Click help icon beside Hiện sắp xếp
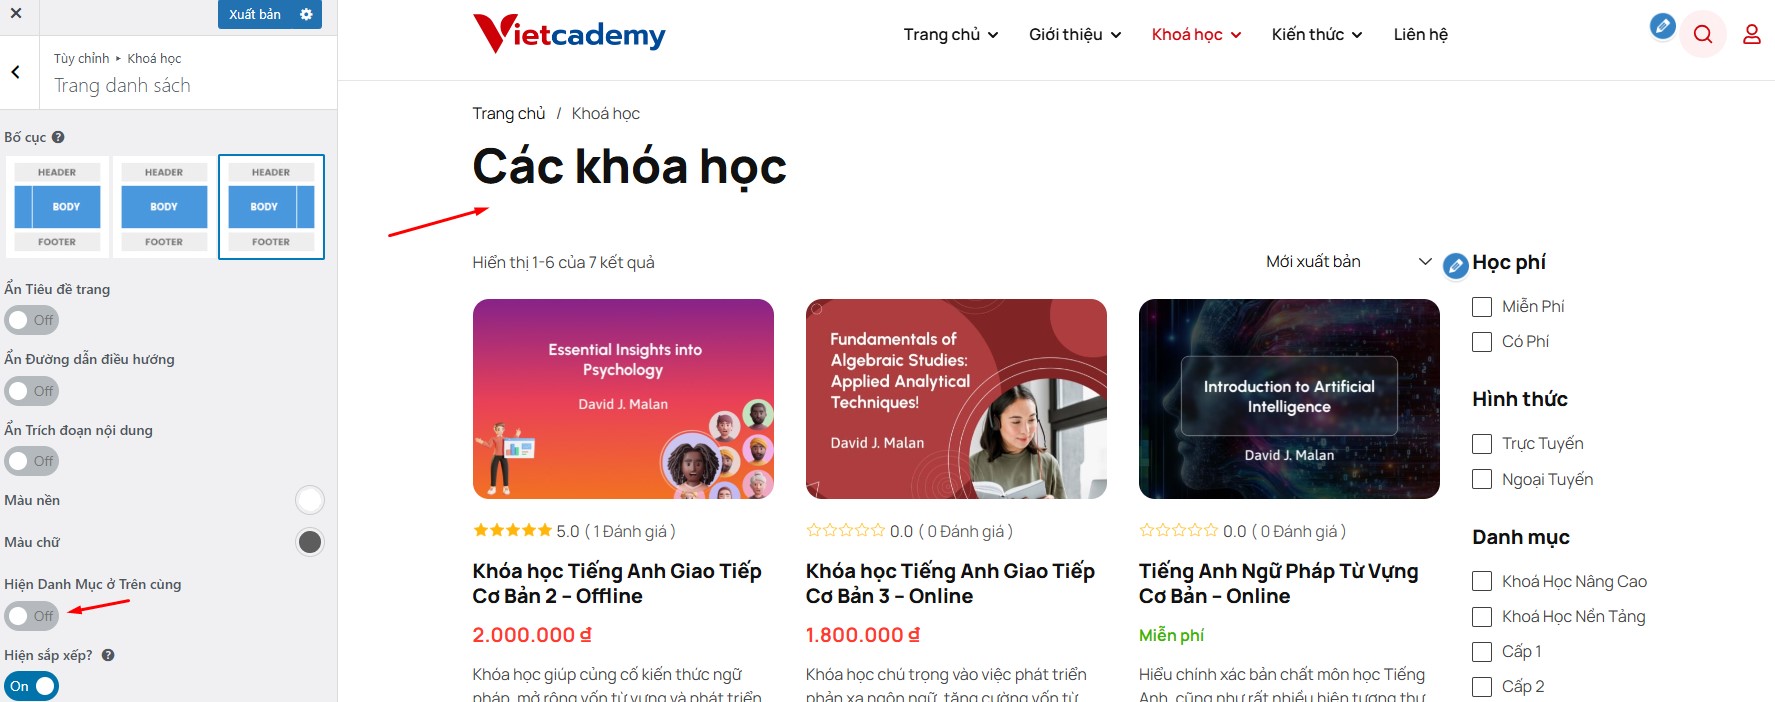The height and width of the screenshot is (702, 1775). 108,655
